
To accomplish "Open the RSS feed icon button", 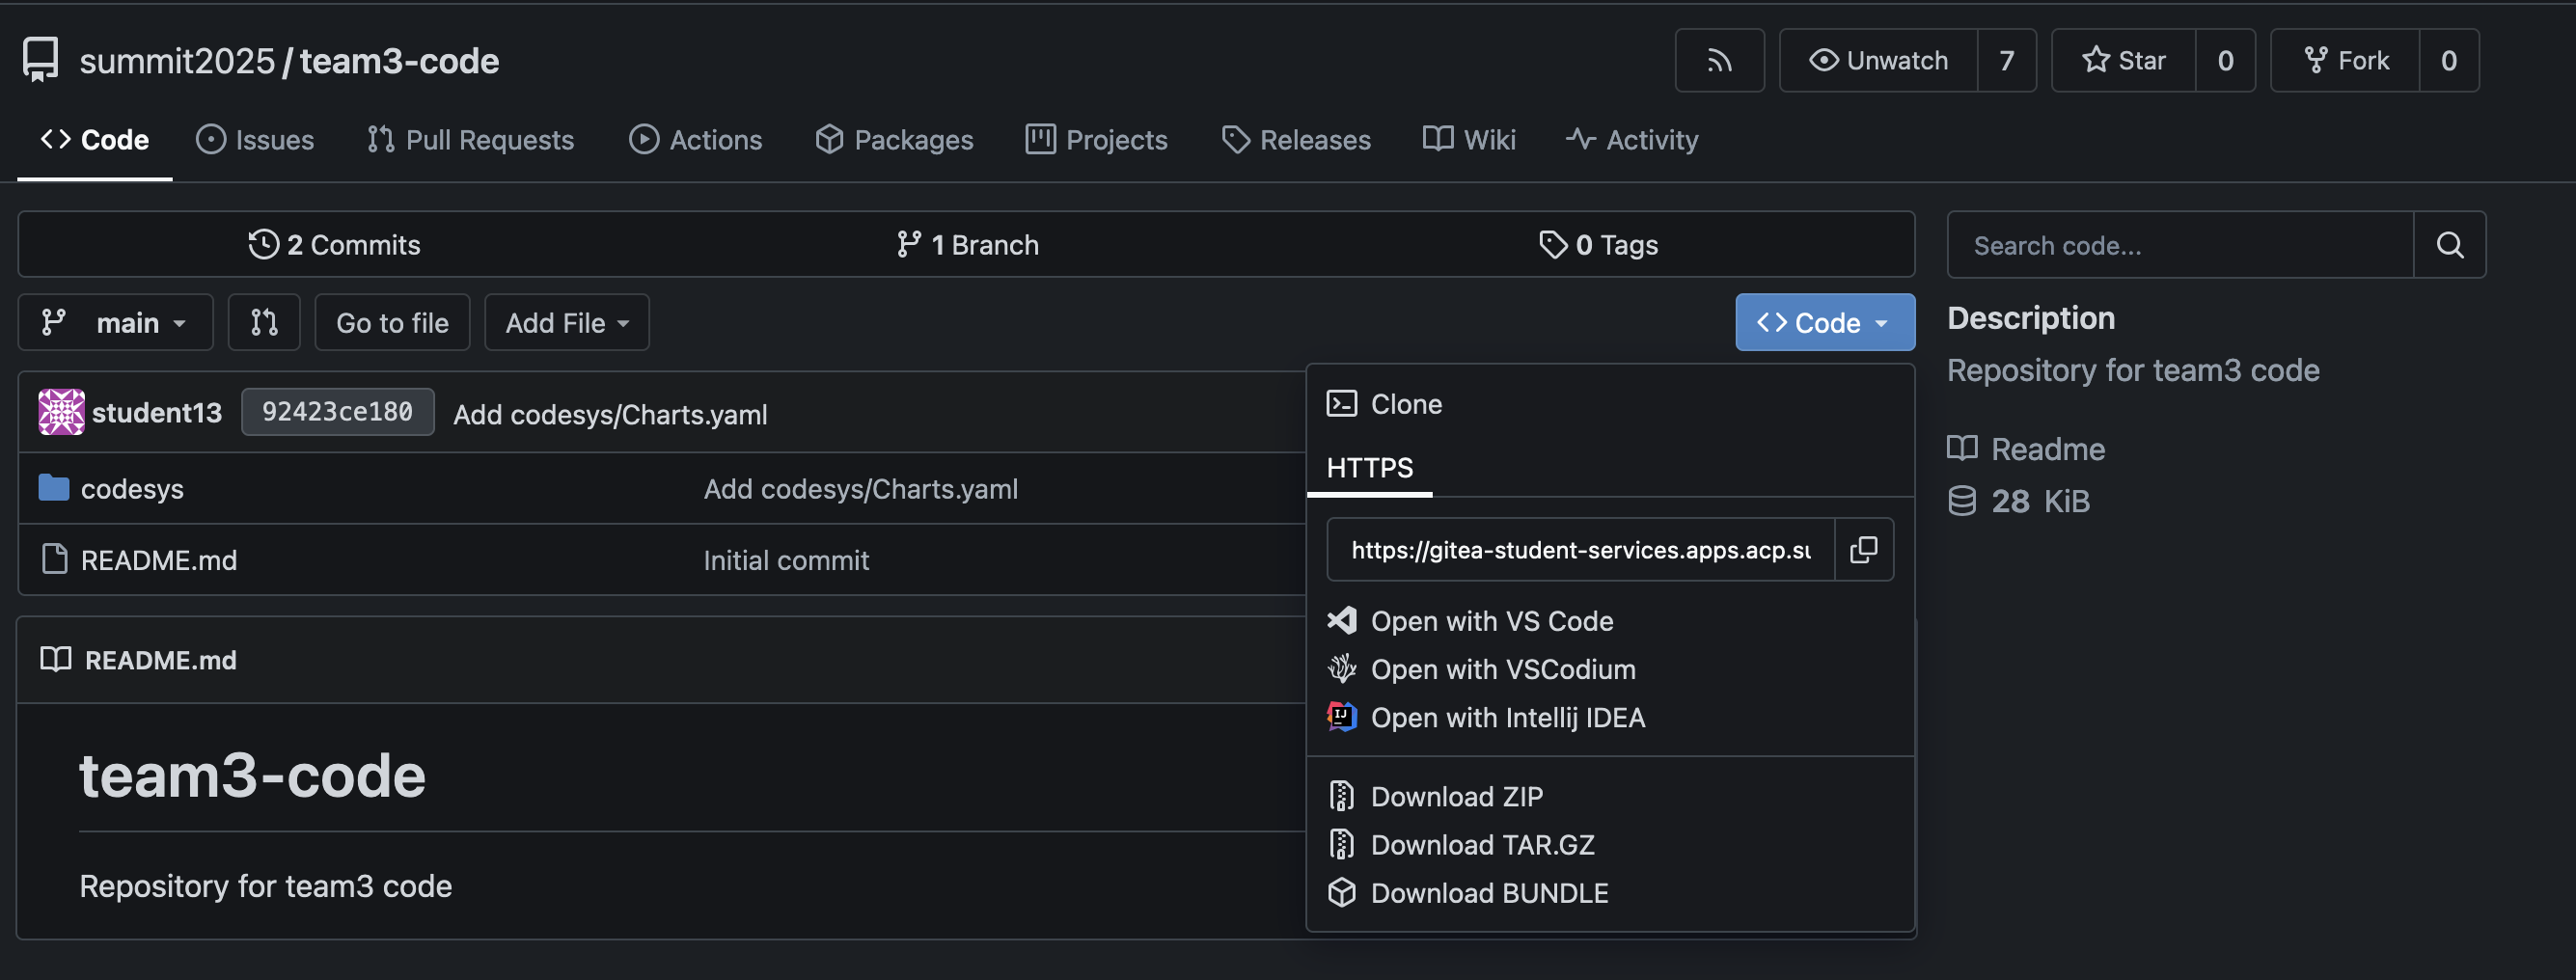I will coord(1719,61).
